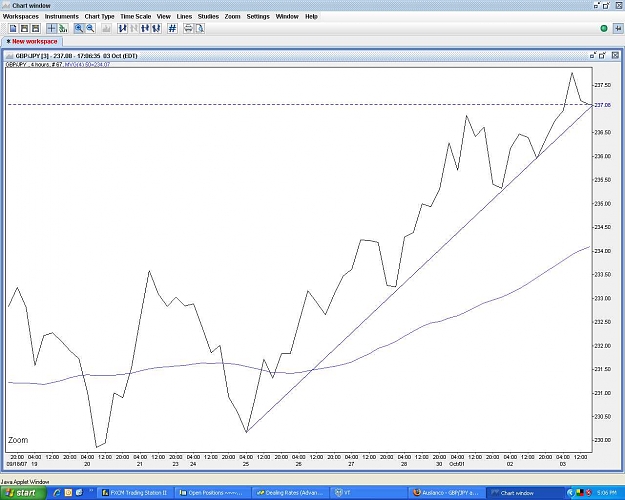Viewport: 625px width, 500px height.
Task: Click the greyed bar-arrows icon
Action: tap(134, 28)
